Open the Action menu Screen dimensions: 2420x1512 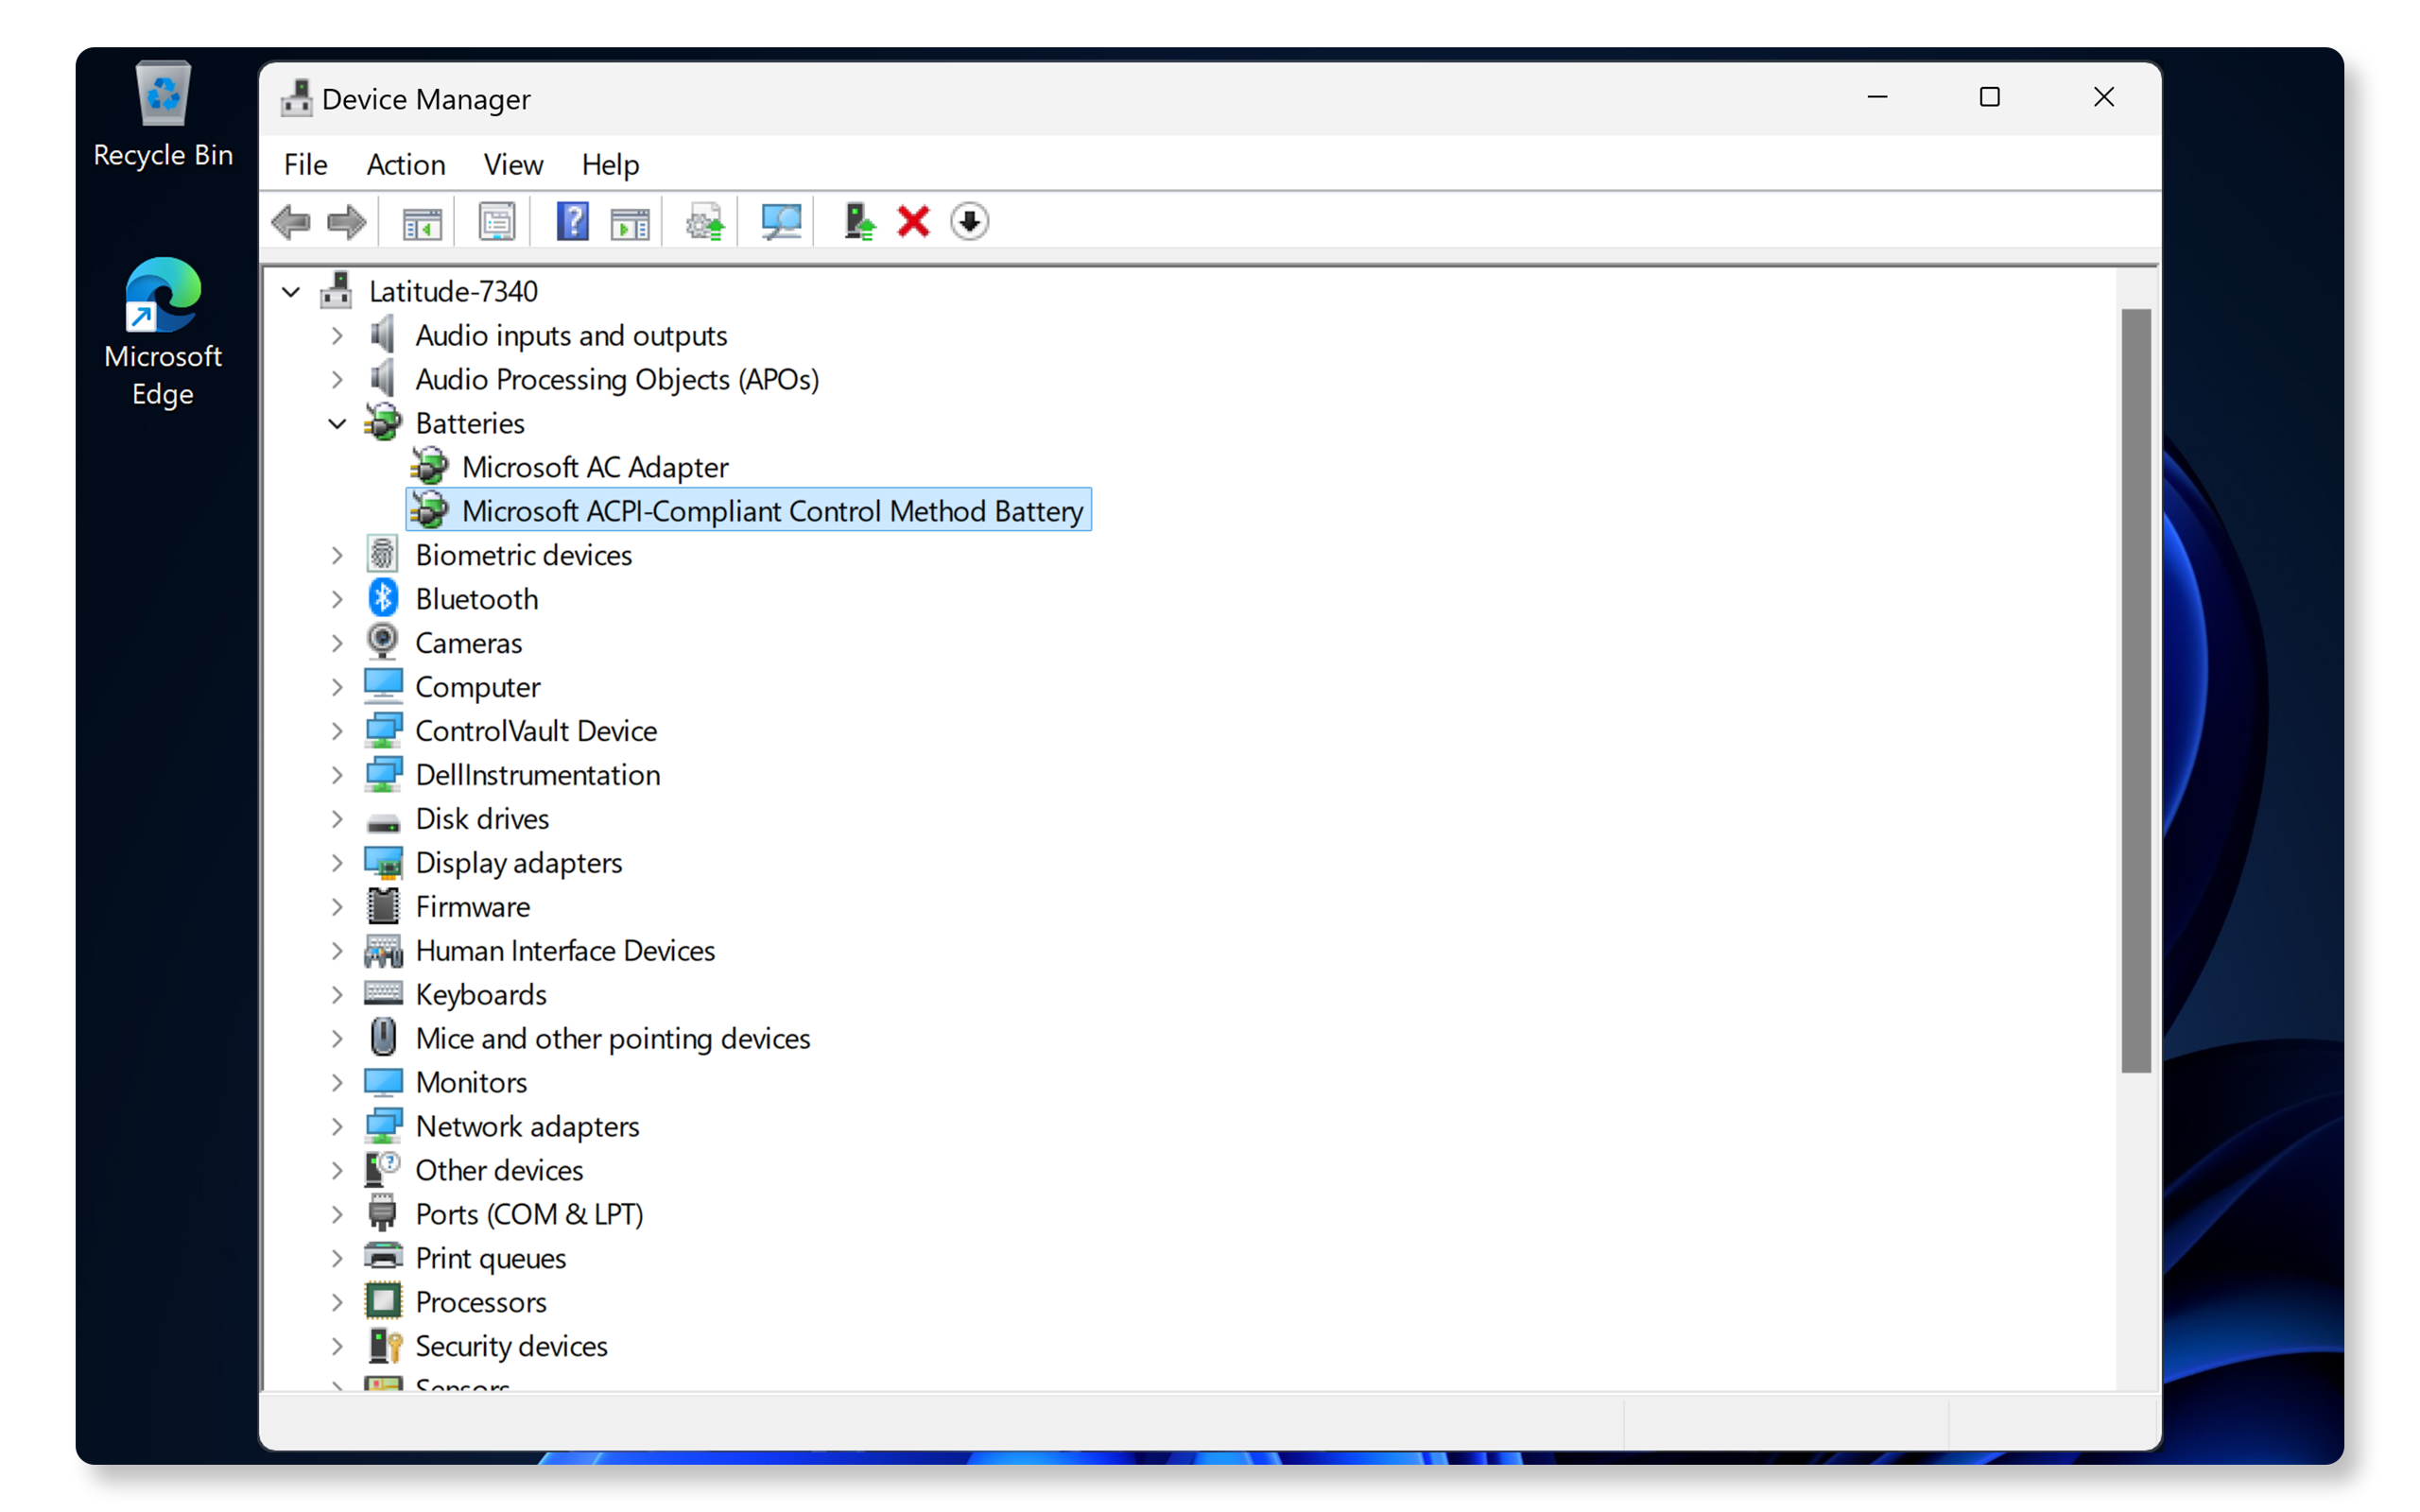(x=405, y=163)
